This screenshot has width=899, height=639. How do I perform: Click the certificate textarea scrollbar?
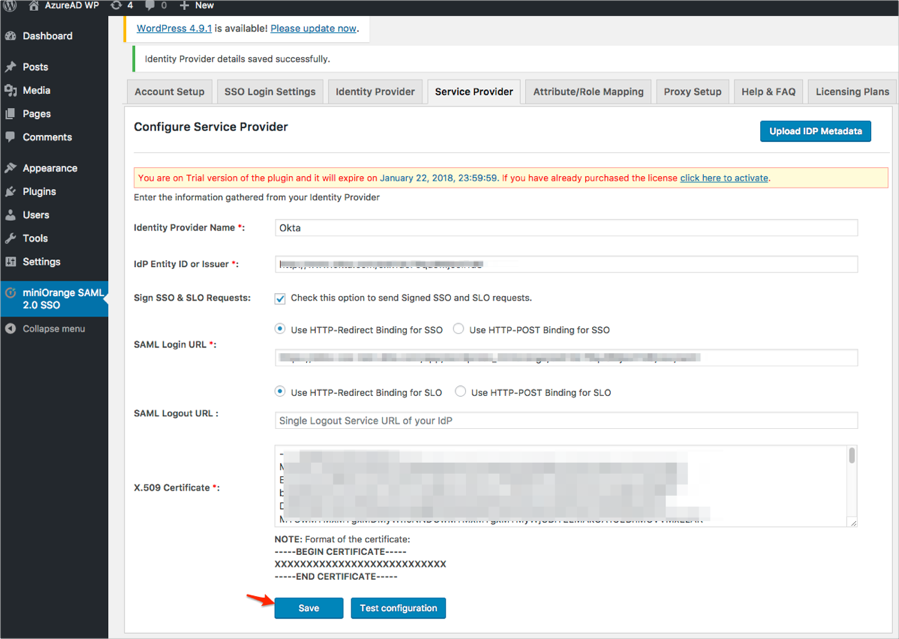point(852,457)
